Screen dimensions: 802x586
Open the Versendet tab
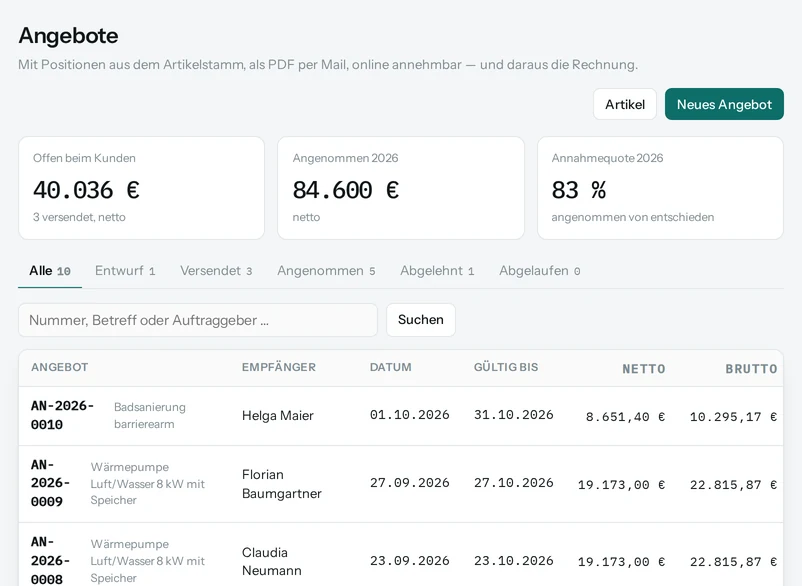(x=216, y=271)
